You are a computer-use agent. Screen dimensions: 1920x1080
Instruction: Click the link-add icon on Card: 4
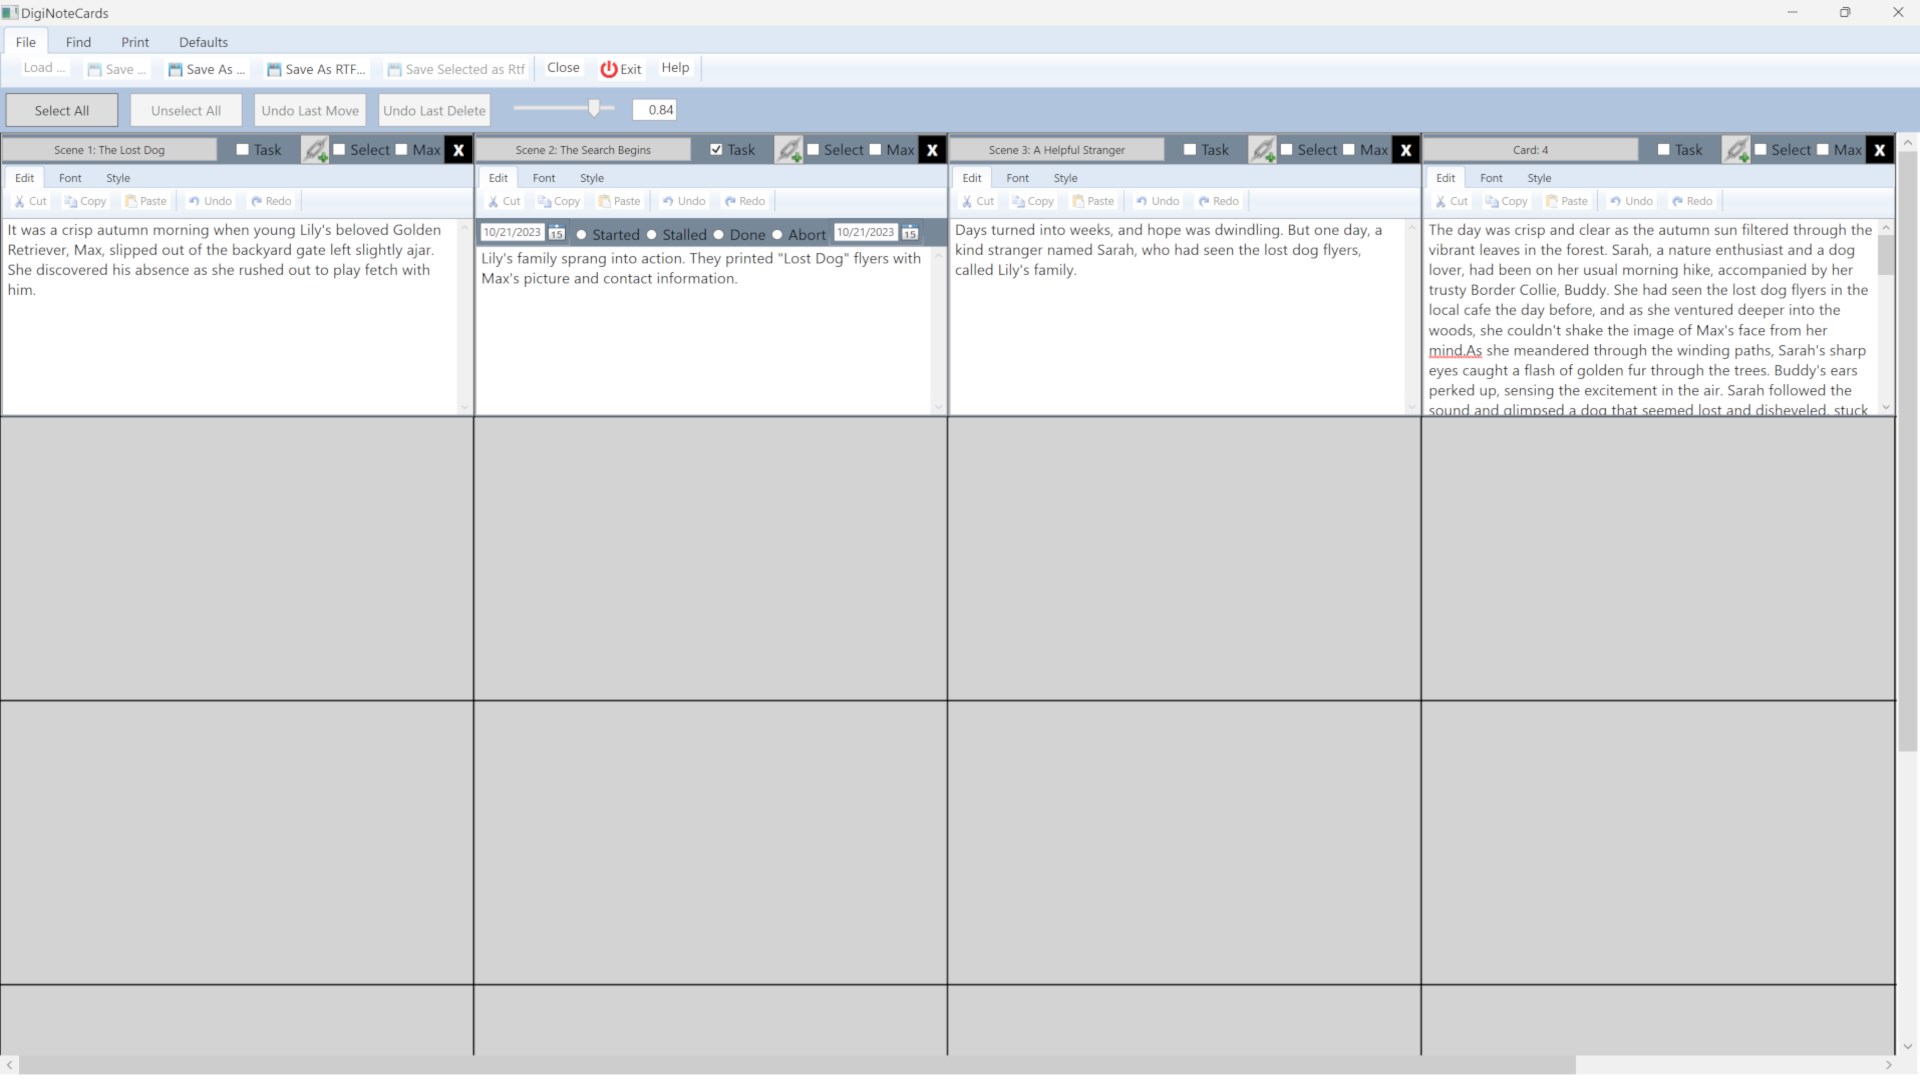pyautogui.click(x=1736, y=150)
